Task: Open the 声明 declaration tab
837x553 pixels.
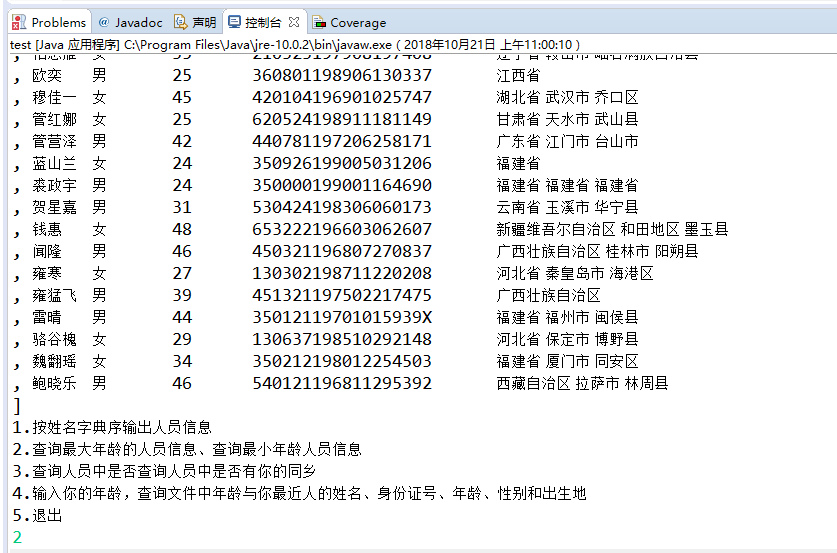Action: 195,22
